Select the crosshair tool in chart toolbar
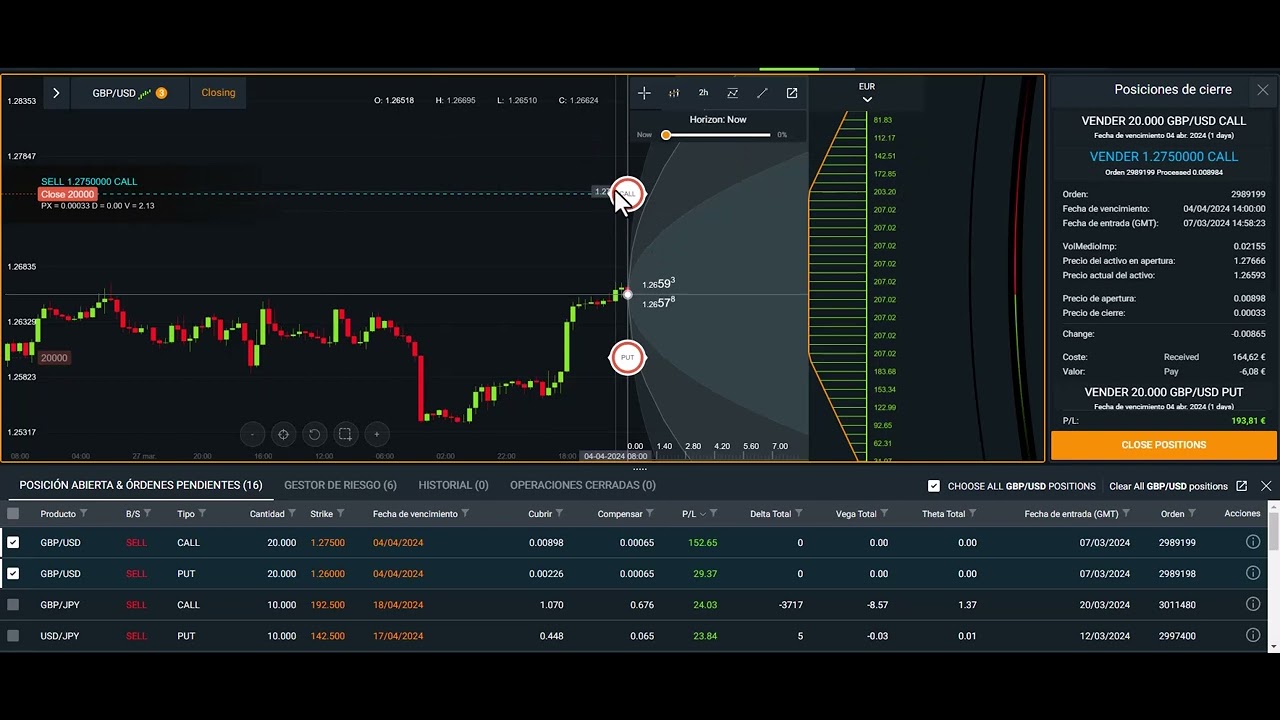 [x=644, y=93]
